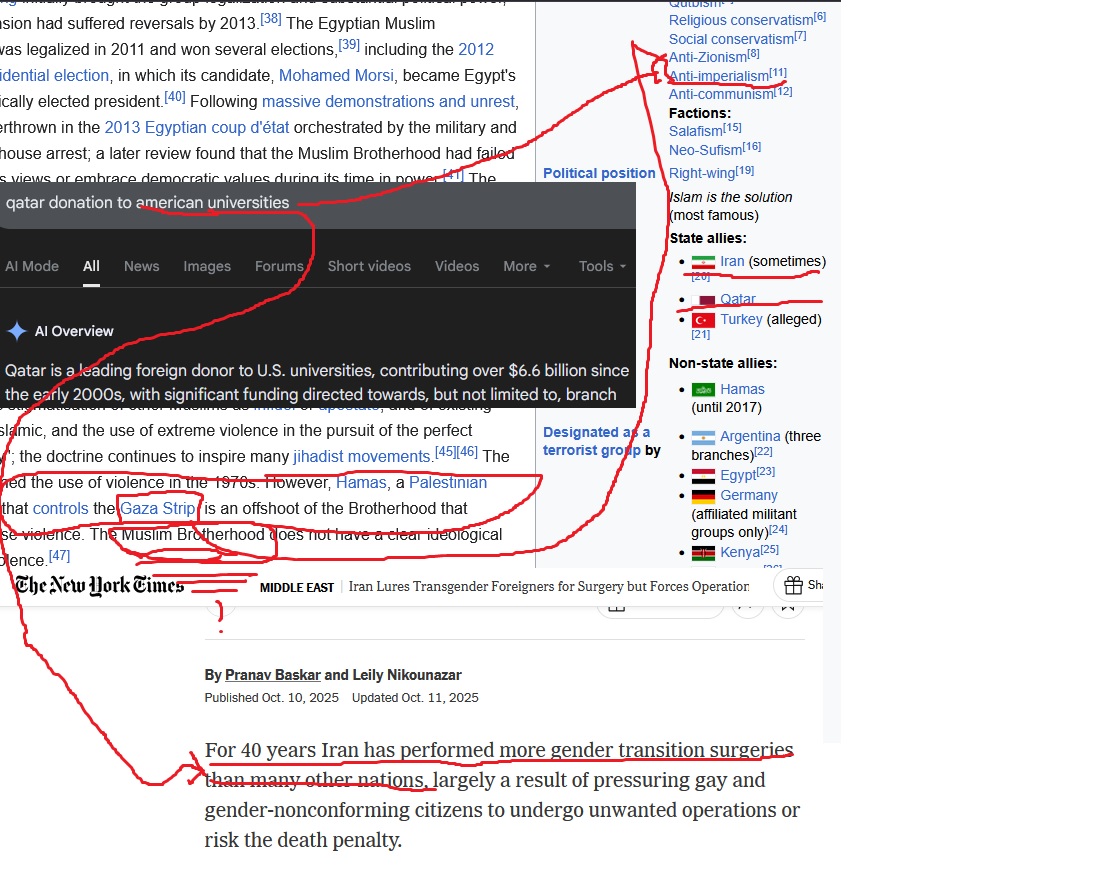Open the 2012 election link
Viewport: 1105px width, 889px height.
(x=476, y=49)
